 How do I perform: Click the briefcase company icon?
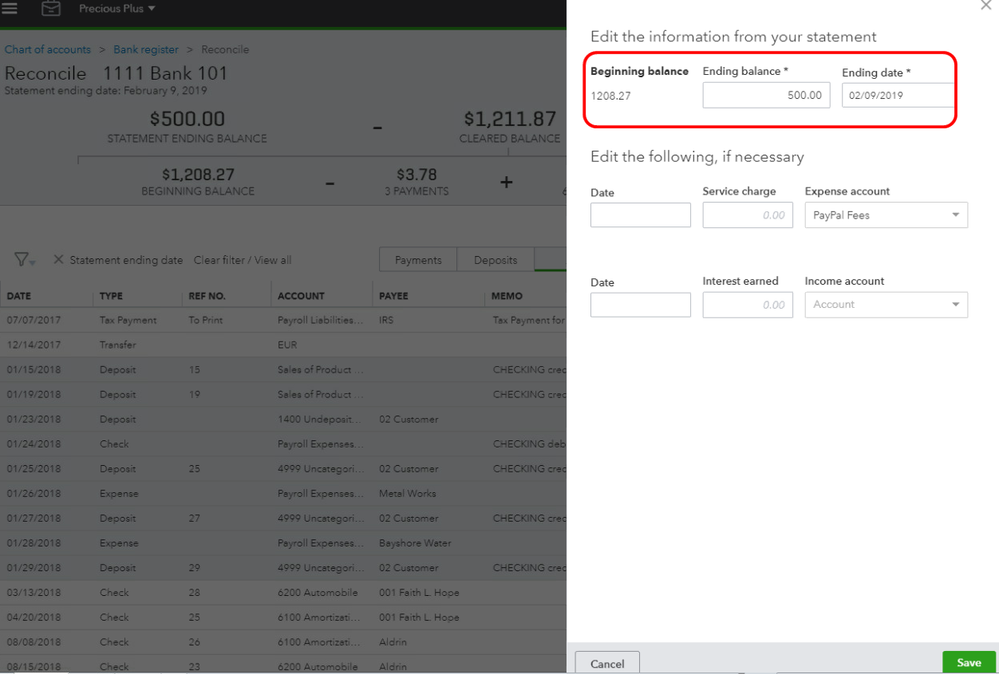pyautogui.click(x=51, y=9)
